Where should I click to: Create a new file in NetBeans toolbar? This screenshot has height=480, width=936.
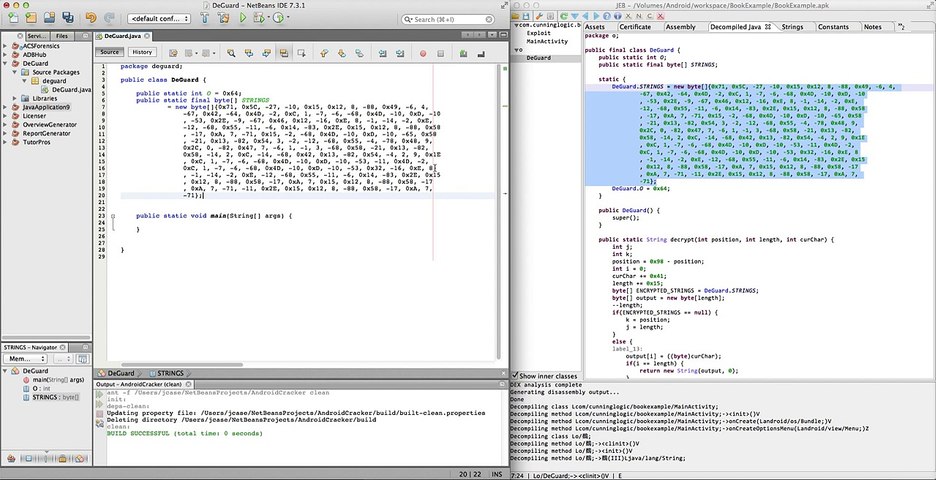tap(13, 17)
